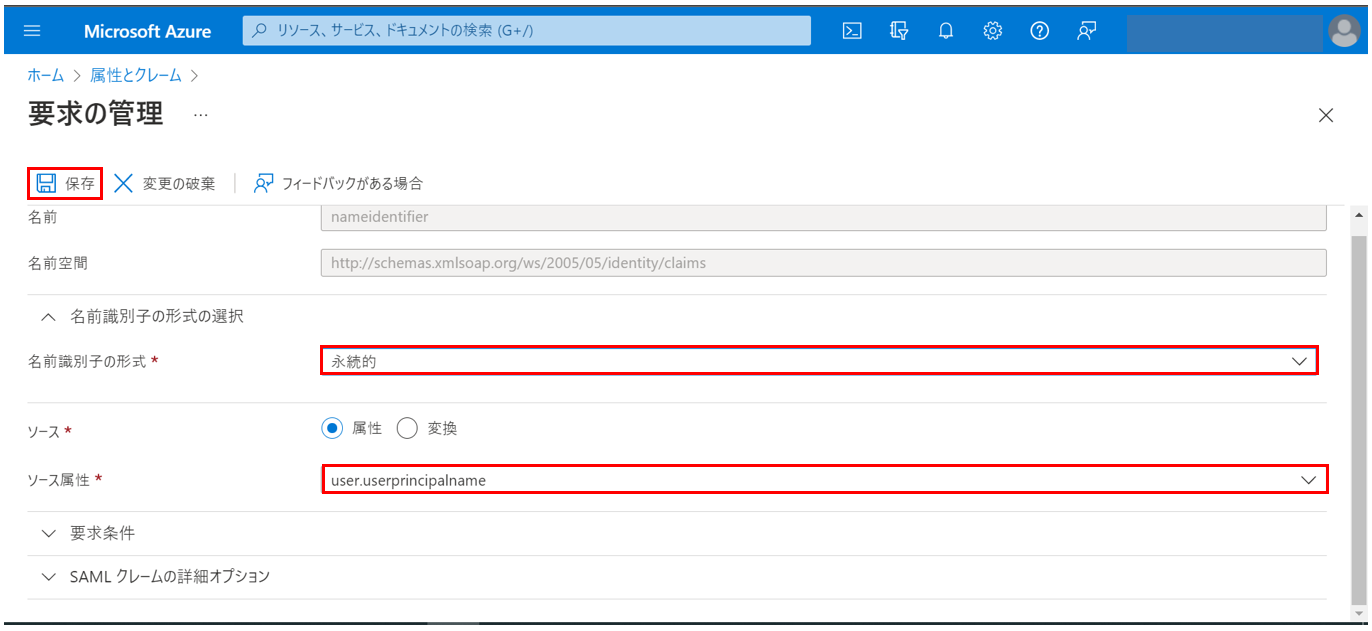Open portal settings gear icon
Viewport: 1372px width, 631px height.
coord(992,31)
